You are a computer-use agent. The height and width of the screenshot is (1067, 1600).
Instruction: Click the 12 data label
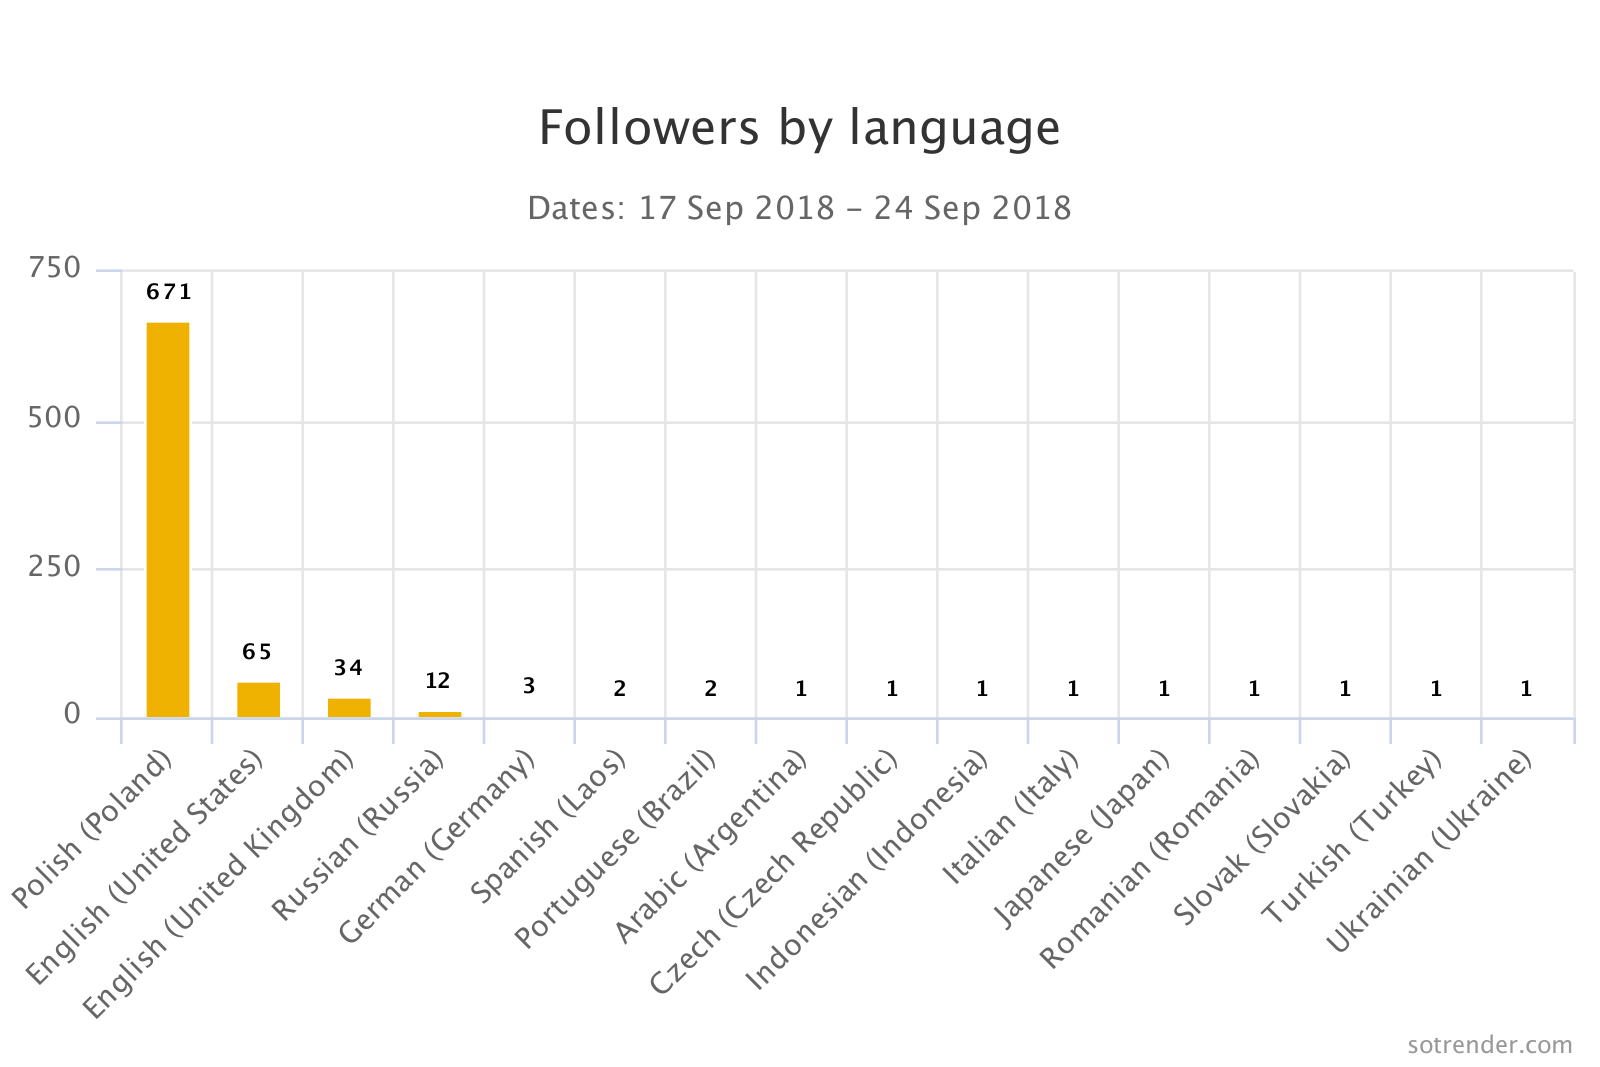click(438, 681)
